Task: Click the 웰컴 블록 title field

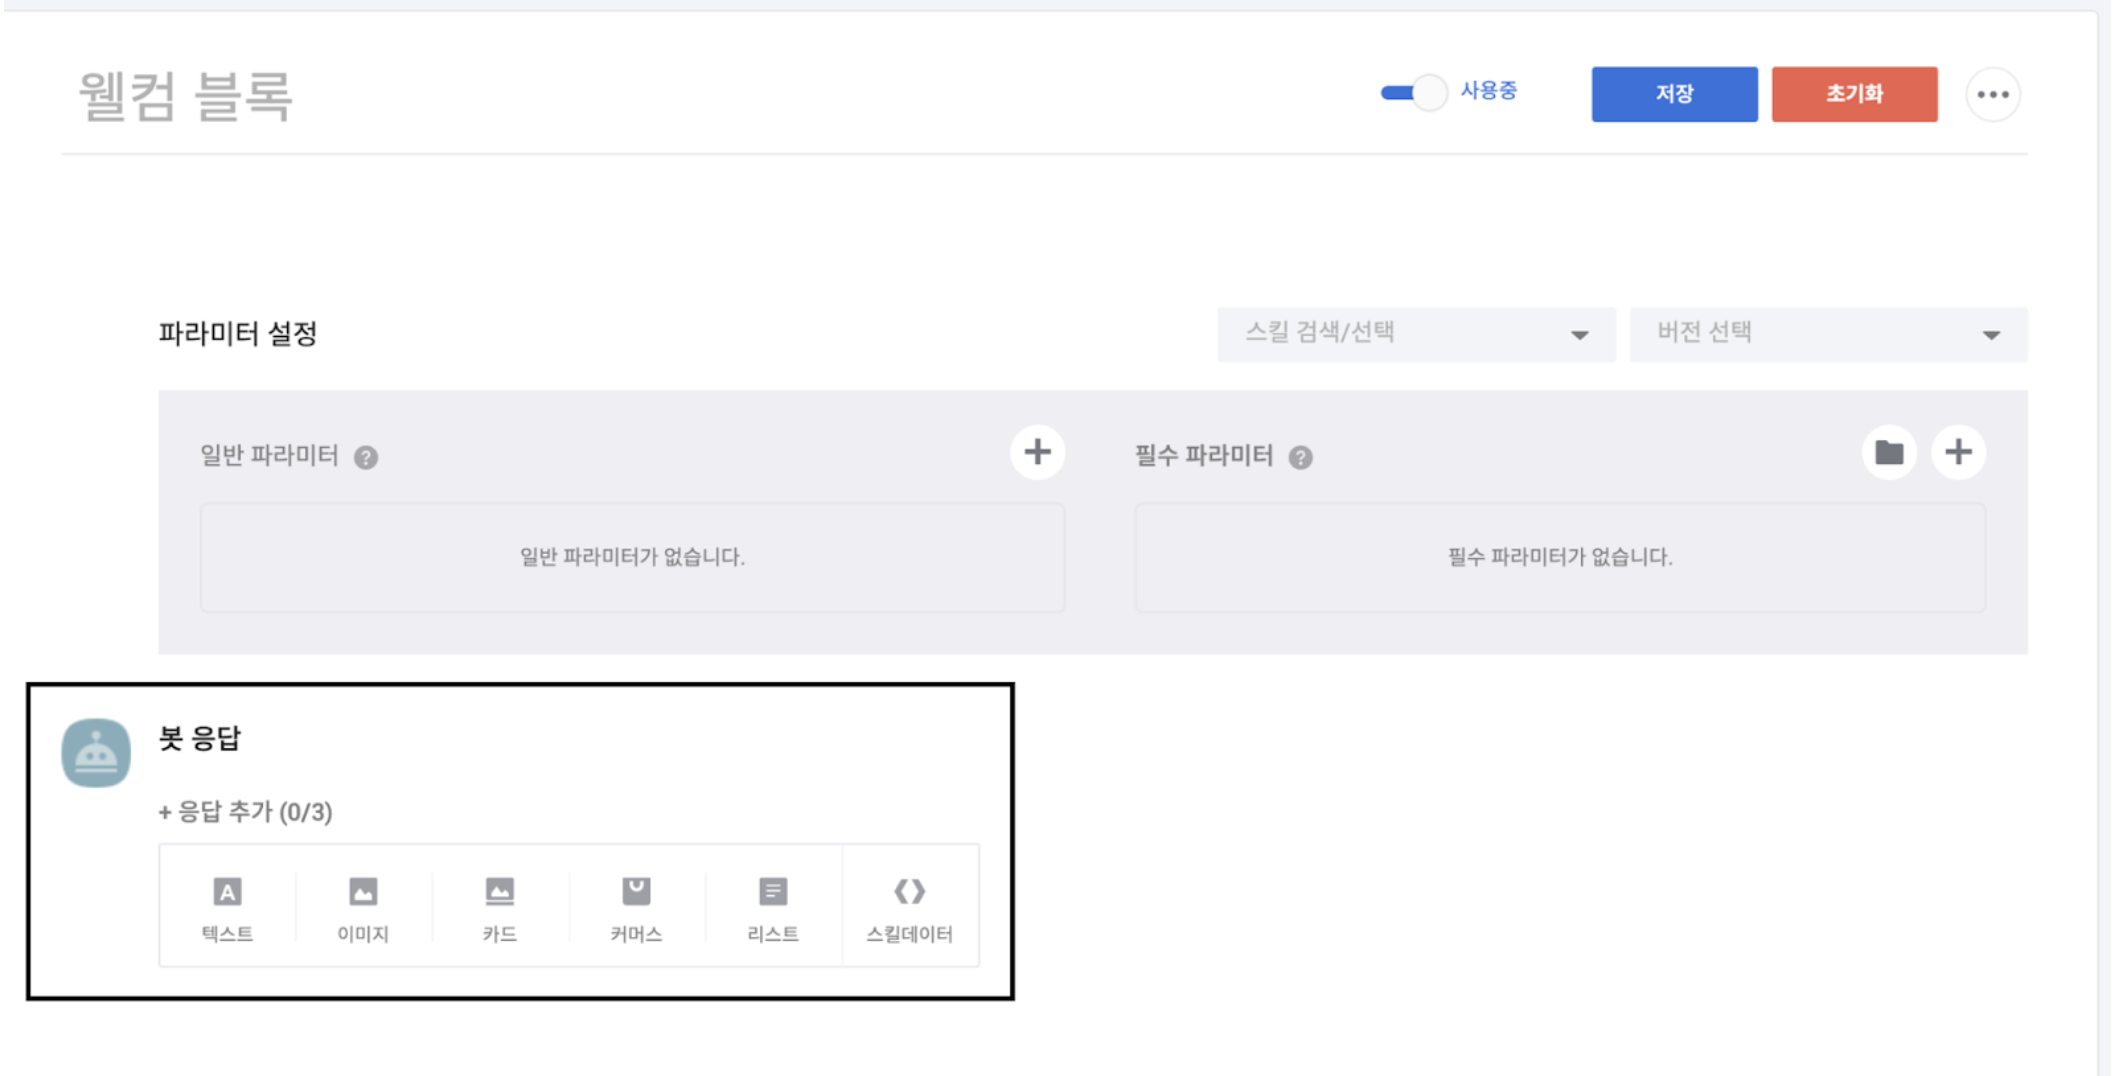Action: 186,97
